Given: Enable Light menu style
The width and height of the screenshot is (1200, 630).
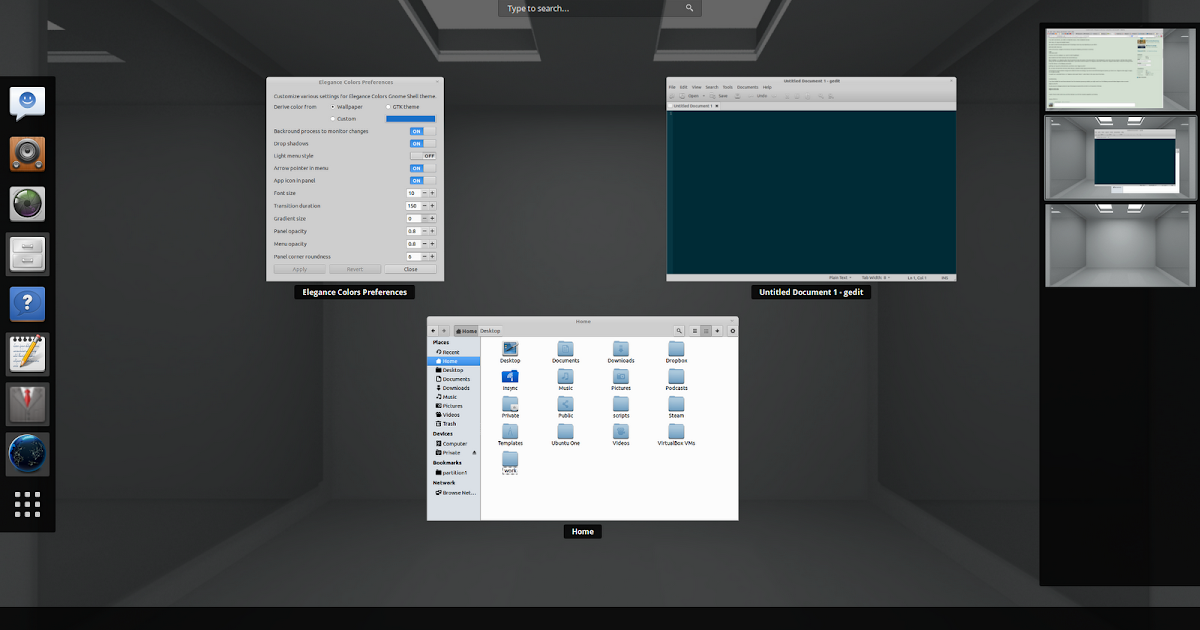Looking at the screenshot, I should [422, 156].
